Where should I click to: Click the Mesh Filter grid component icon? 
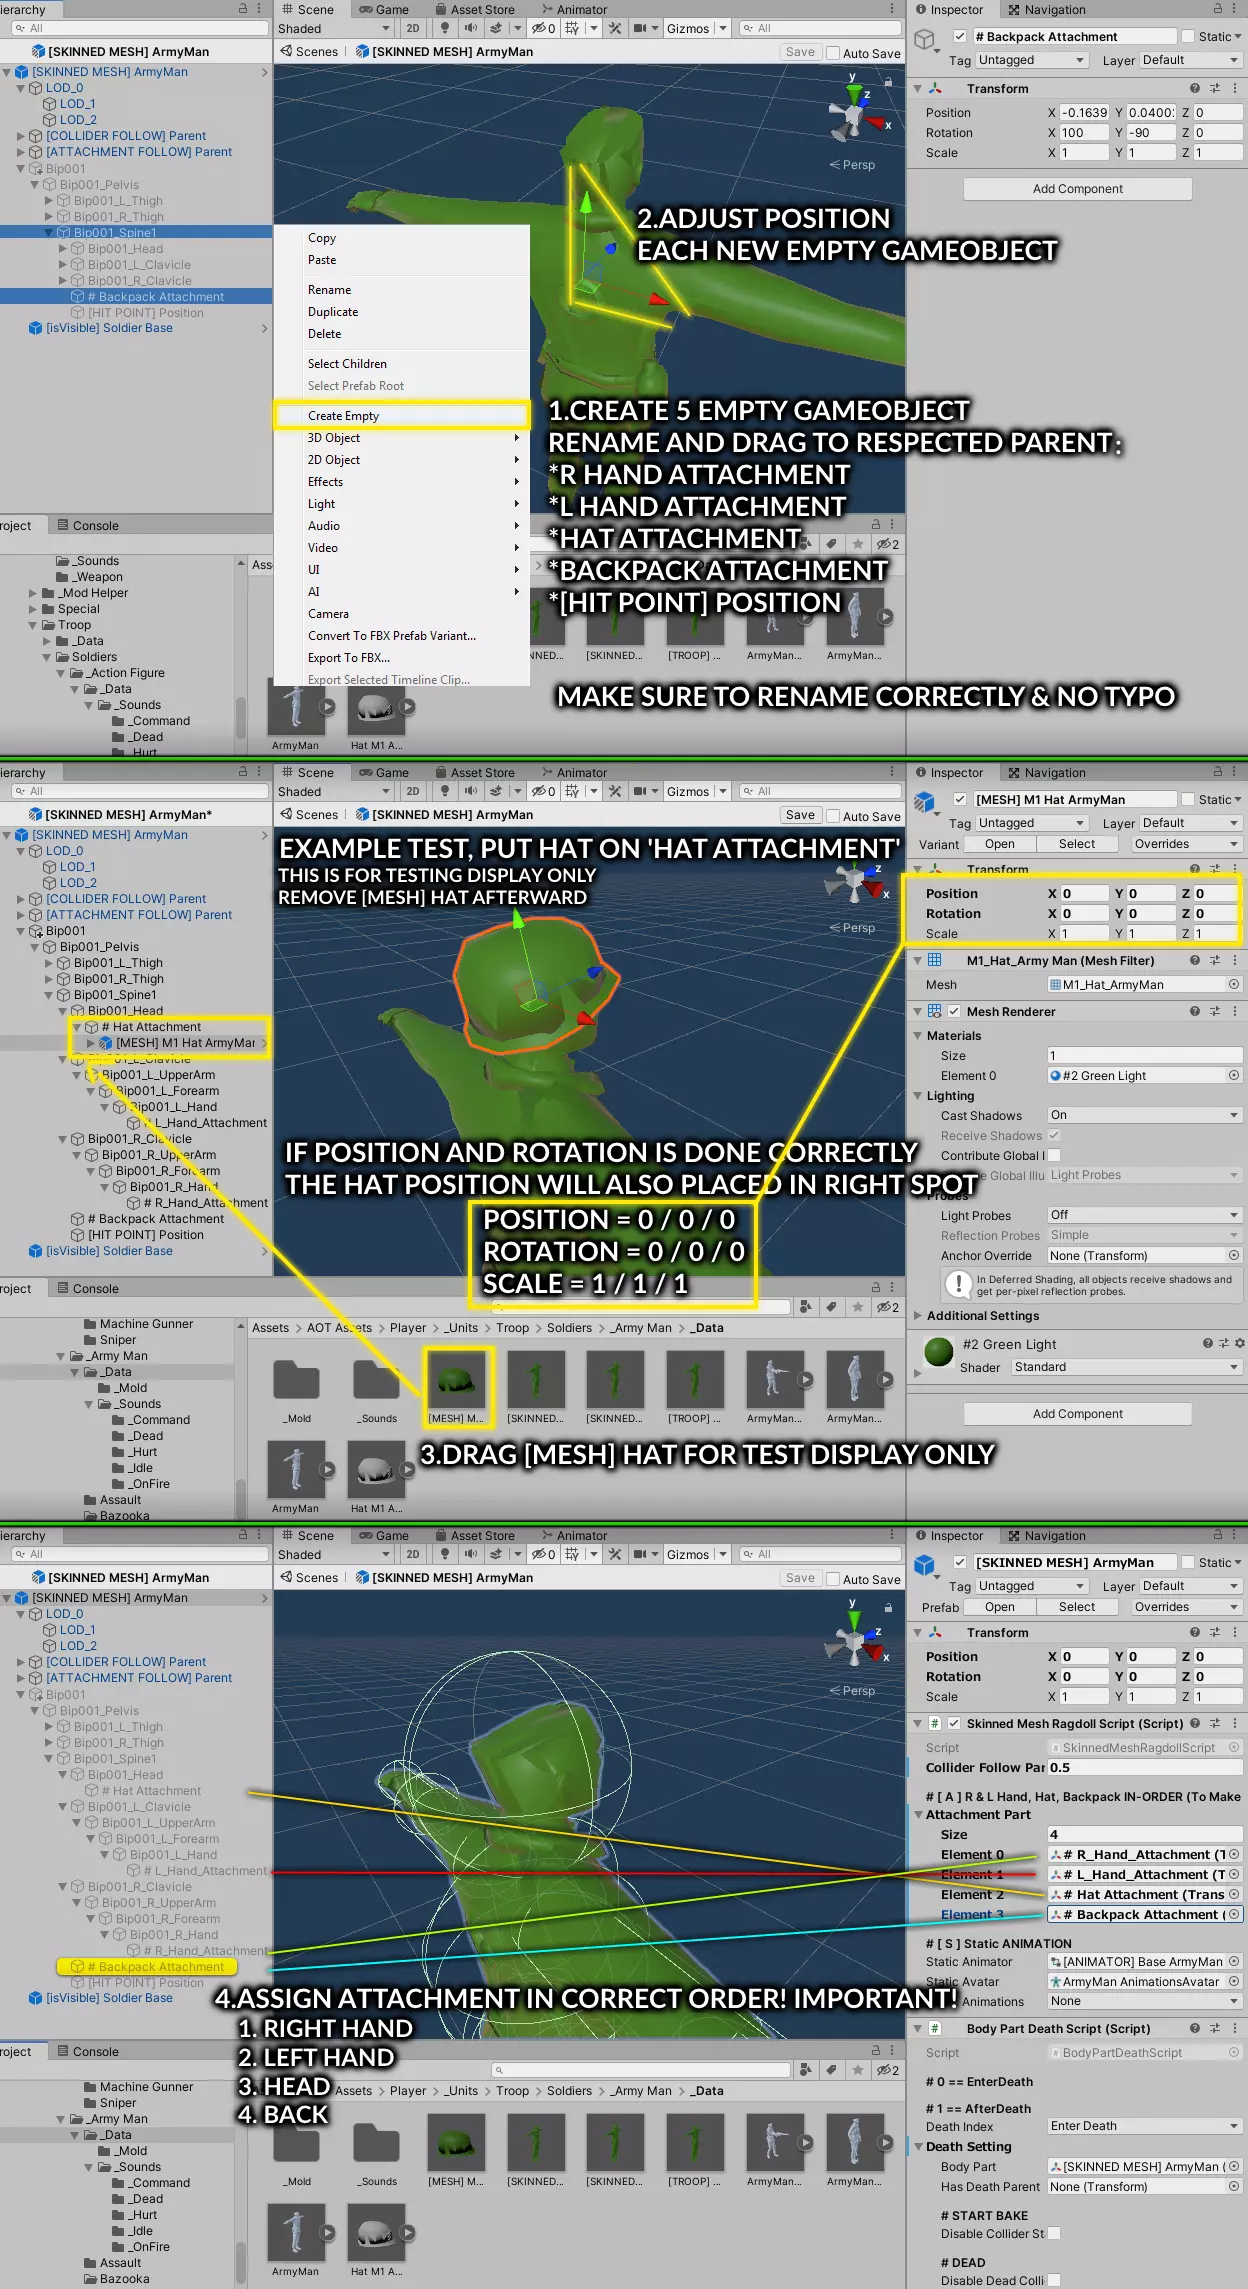pyautogui.click(x=935, y=960)
